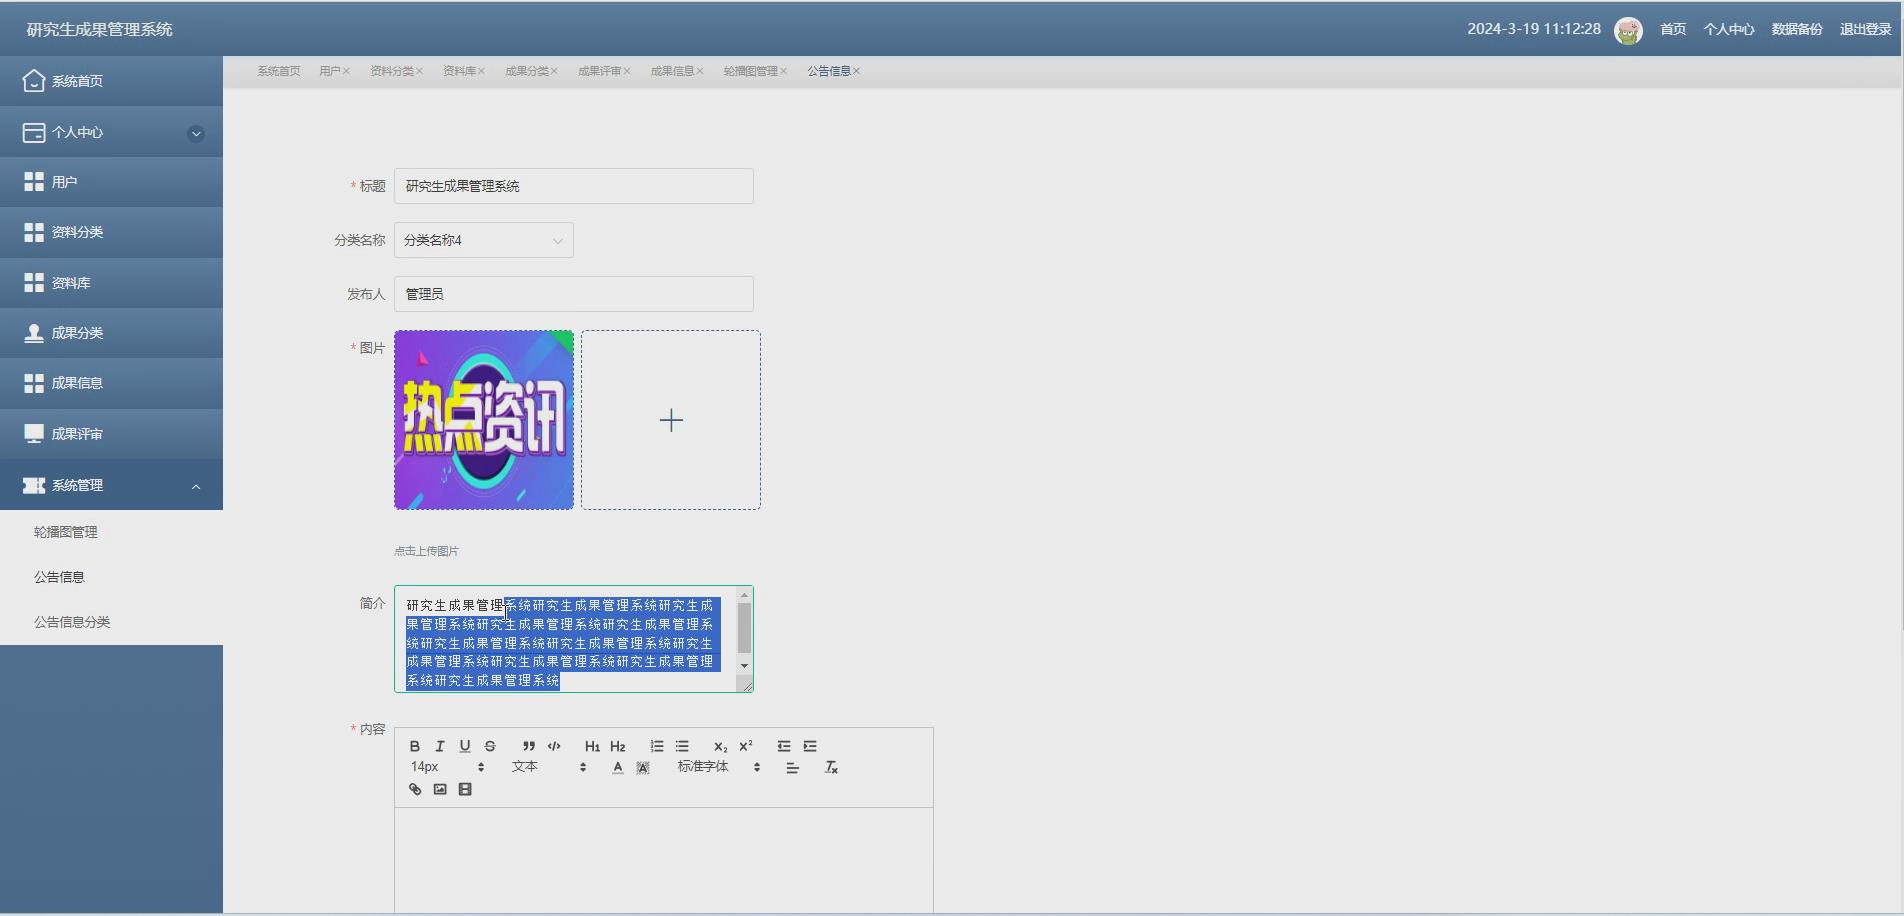The width and height of the screenshot is (1904, 916).
Task: Open the text color picker
Action: tap(618, 768)
